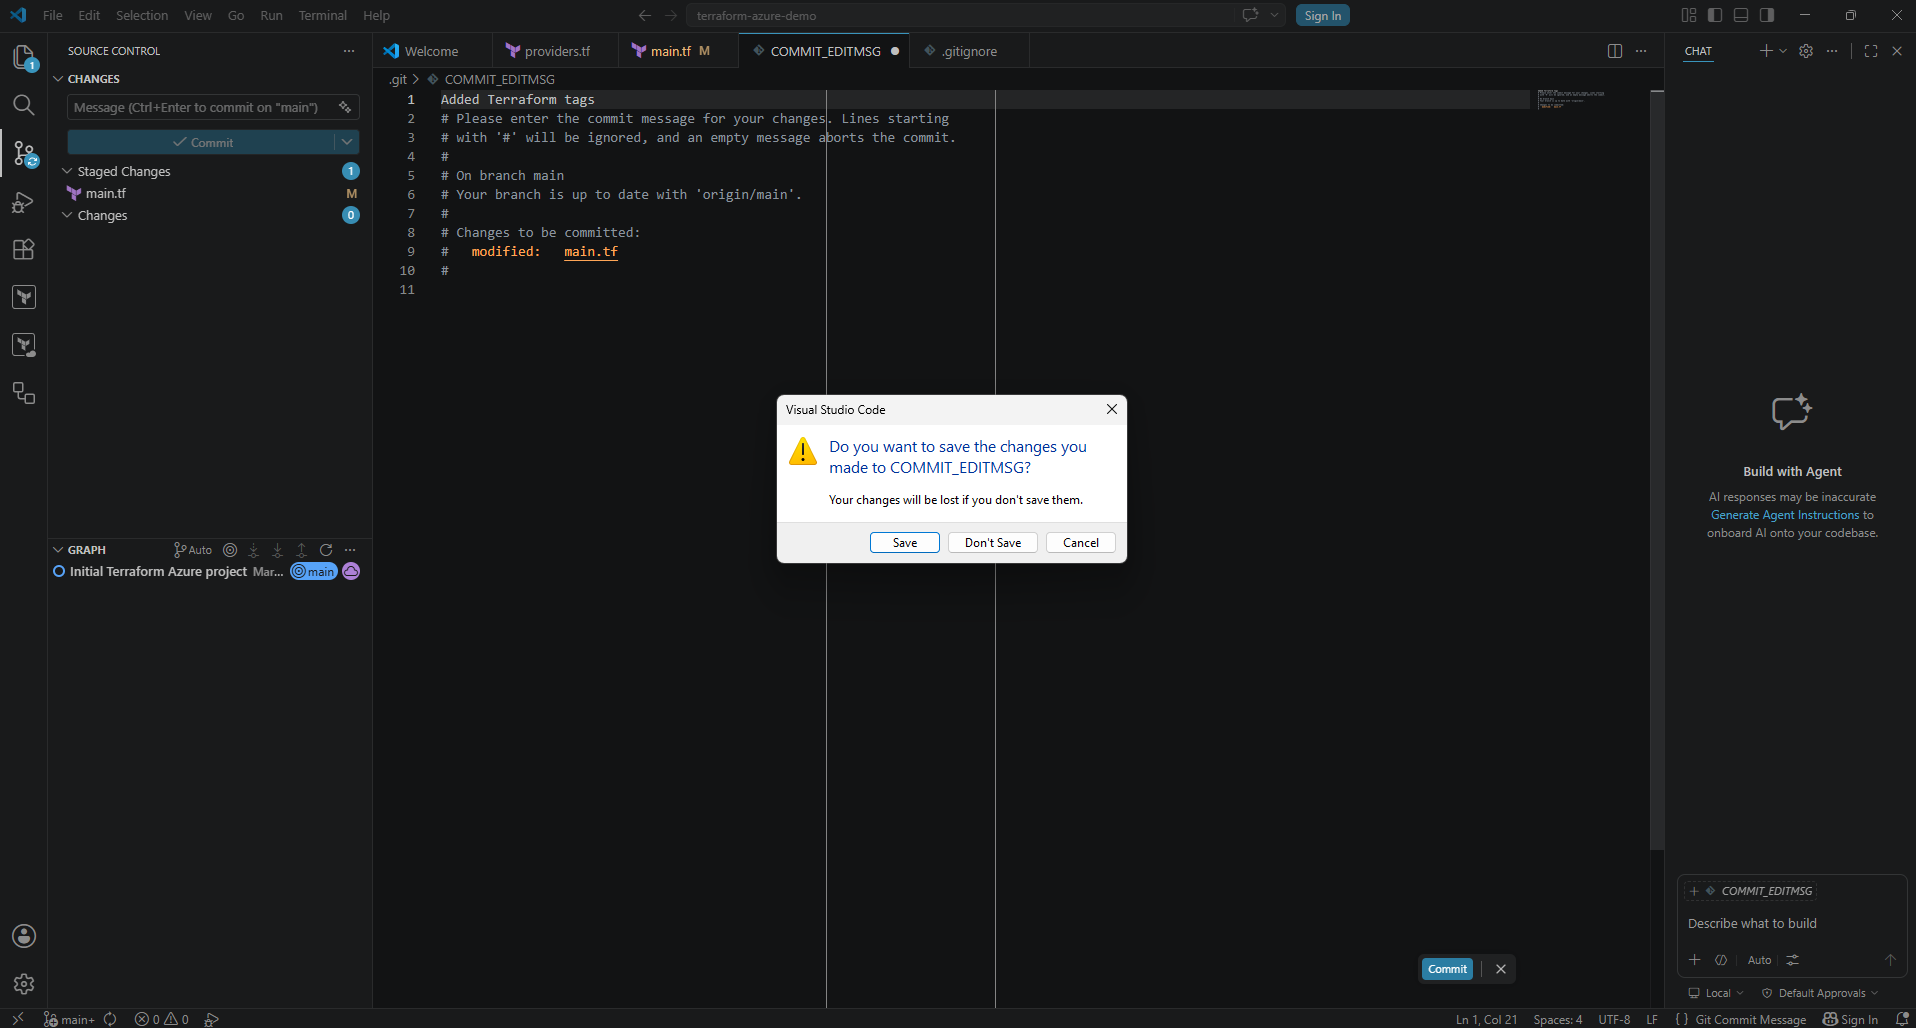Open the Terminal menu
This screenshot has height=1028, width=1916.
tap(322, 15)
